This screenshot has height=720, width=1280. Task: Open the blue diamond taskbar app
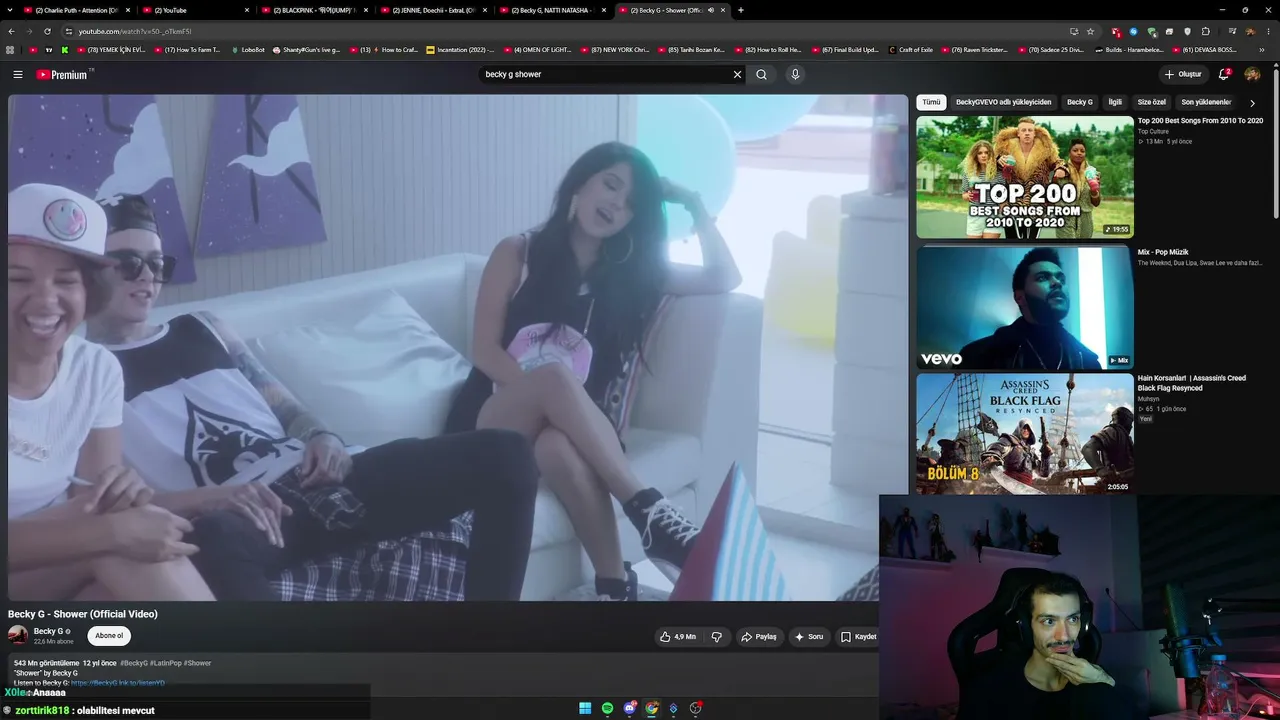674,709
